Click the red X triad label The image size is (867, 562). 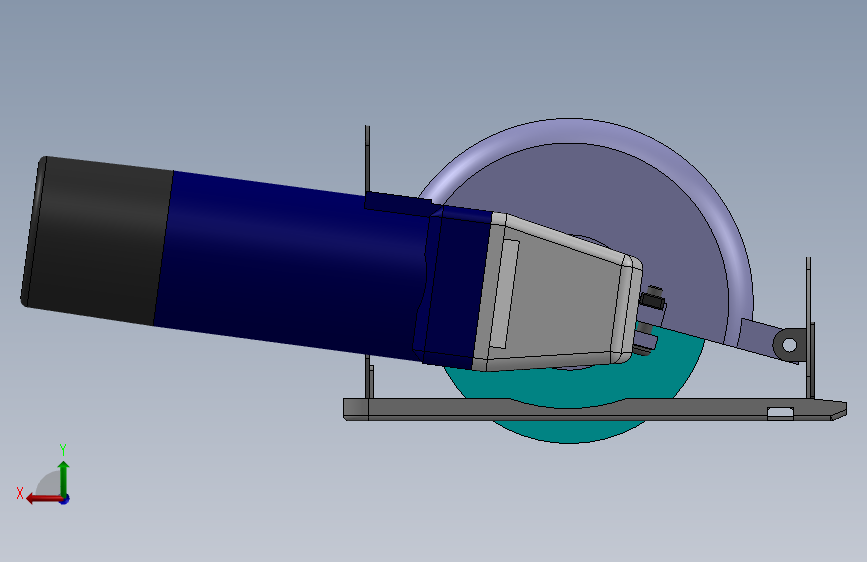(x=20, y=493)
